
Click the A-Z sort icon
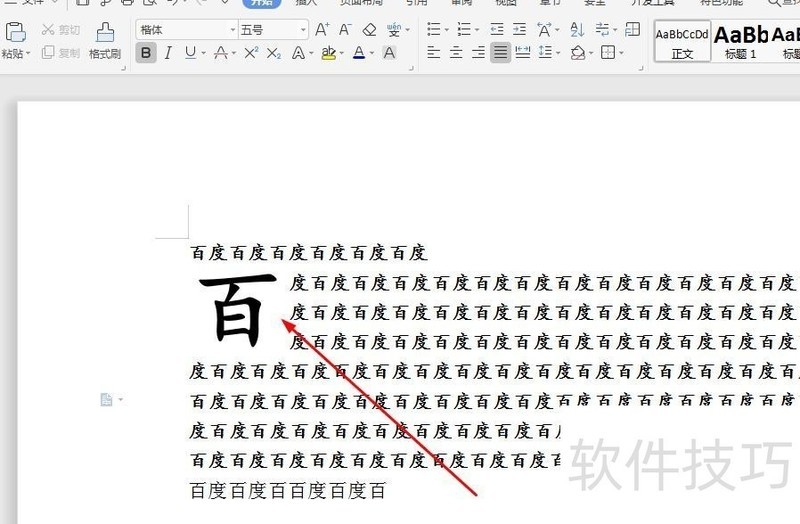point(577,30)
